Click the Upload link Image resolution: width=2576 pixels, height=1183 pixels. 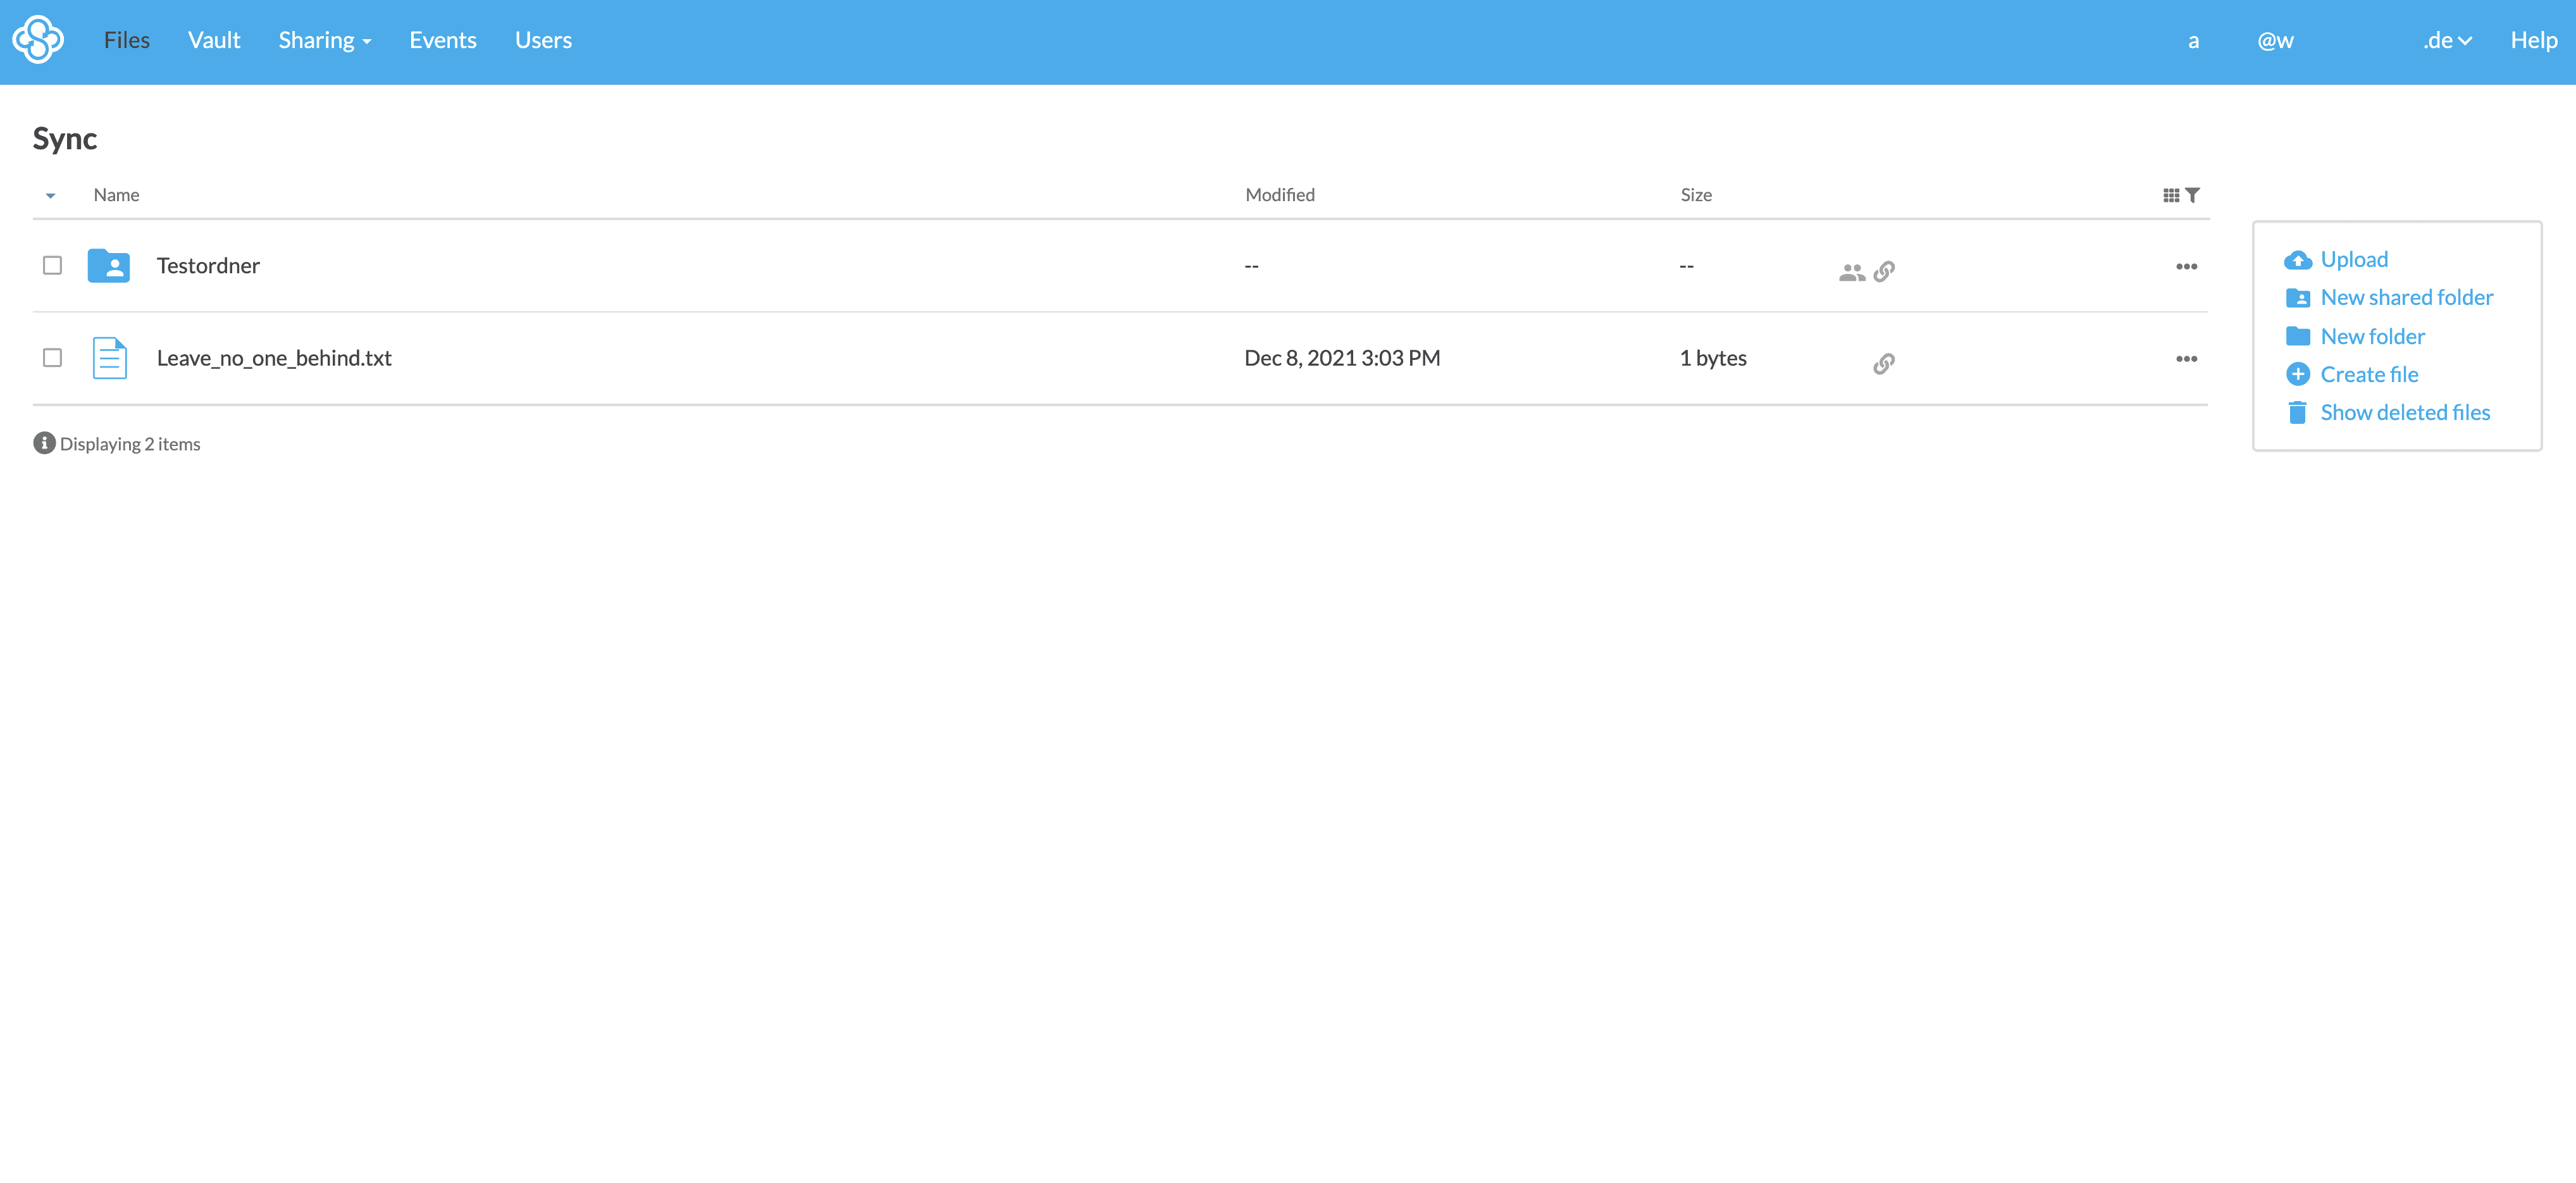[x=2354, y=260]
